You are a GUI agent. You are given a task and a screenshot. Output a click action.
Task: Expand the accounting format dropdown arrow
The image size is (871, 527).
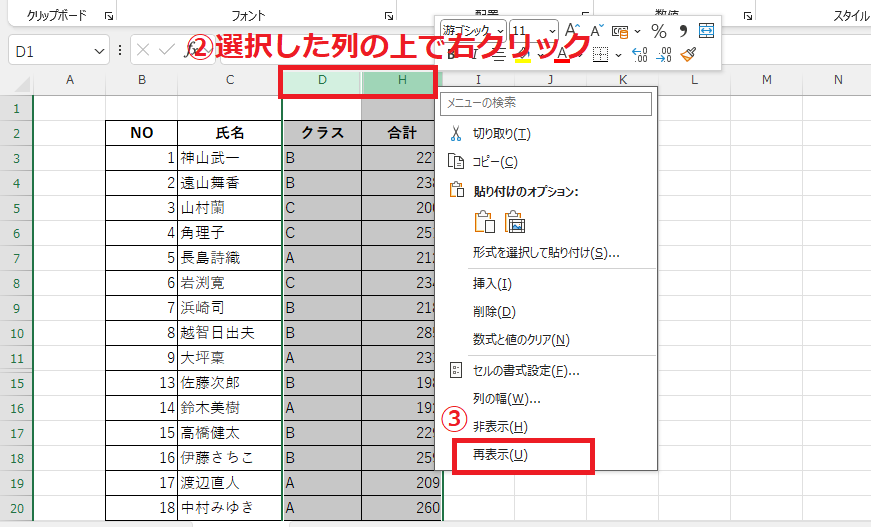(637, 32)
